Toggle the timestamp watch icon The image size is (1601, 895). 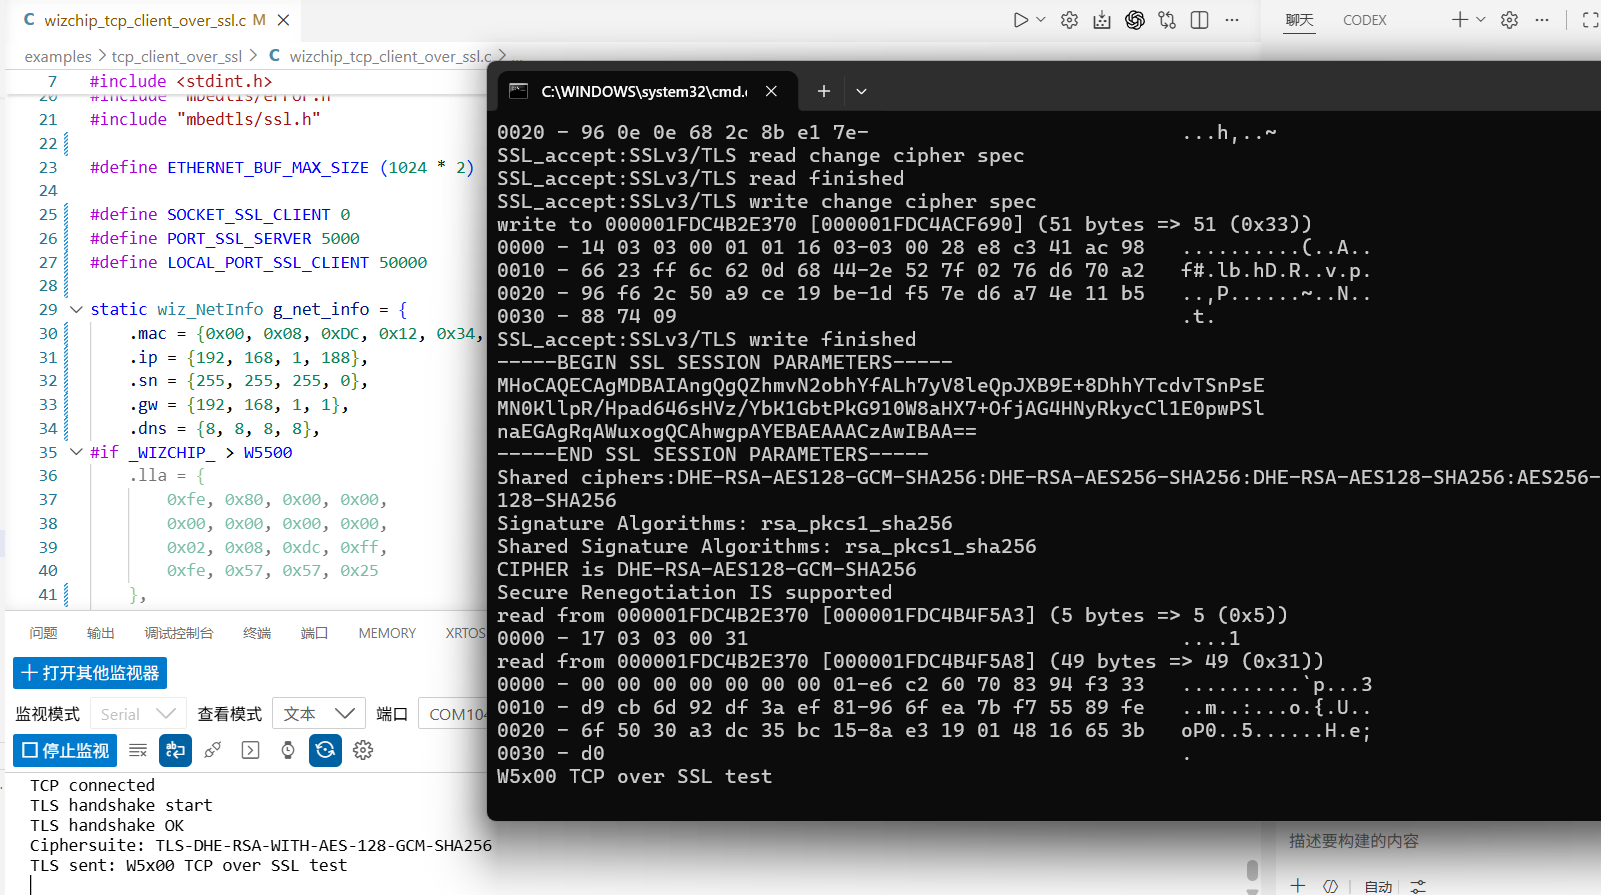pyautogui.click(x=288, y=750)
